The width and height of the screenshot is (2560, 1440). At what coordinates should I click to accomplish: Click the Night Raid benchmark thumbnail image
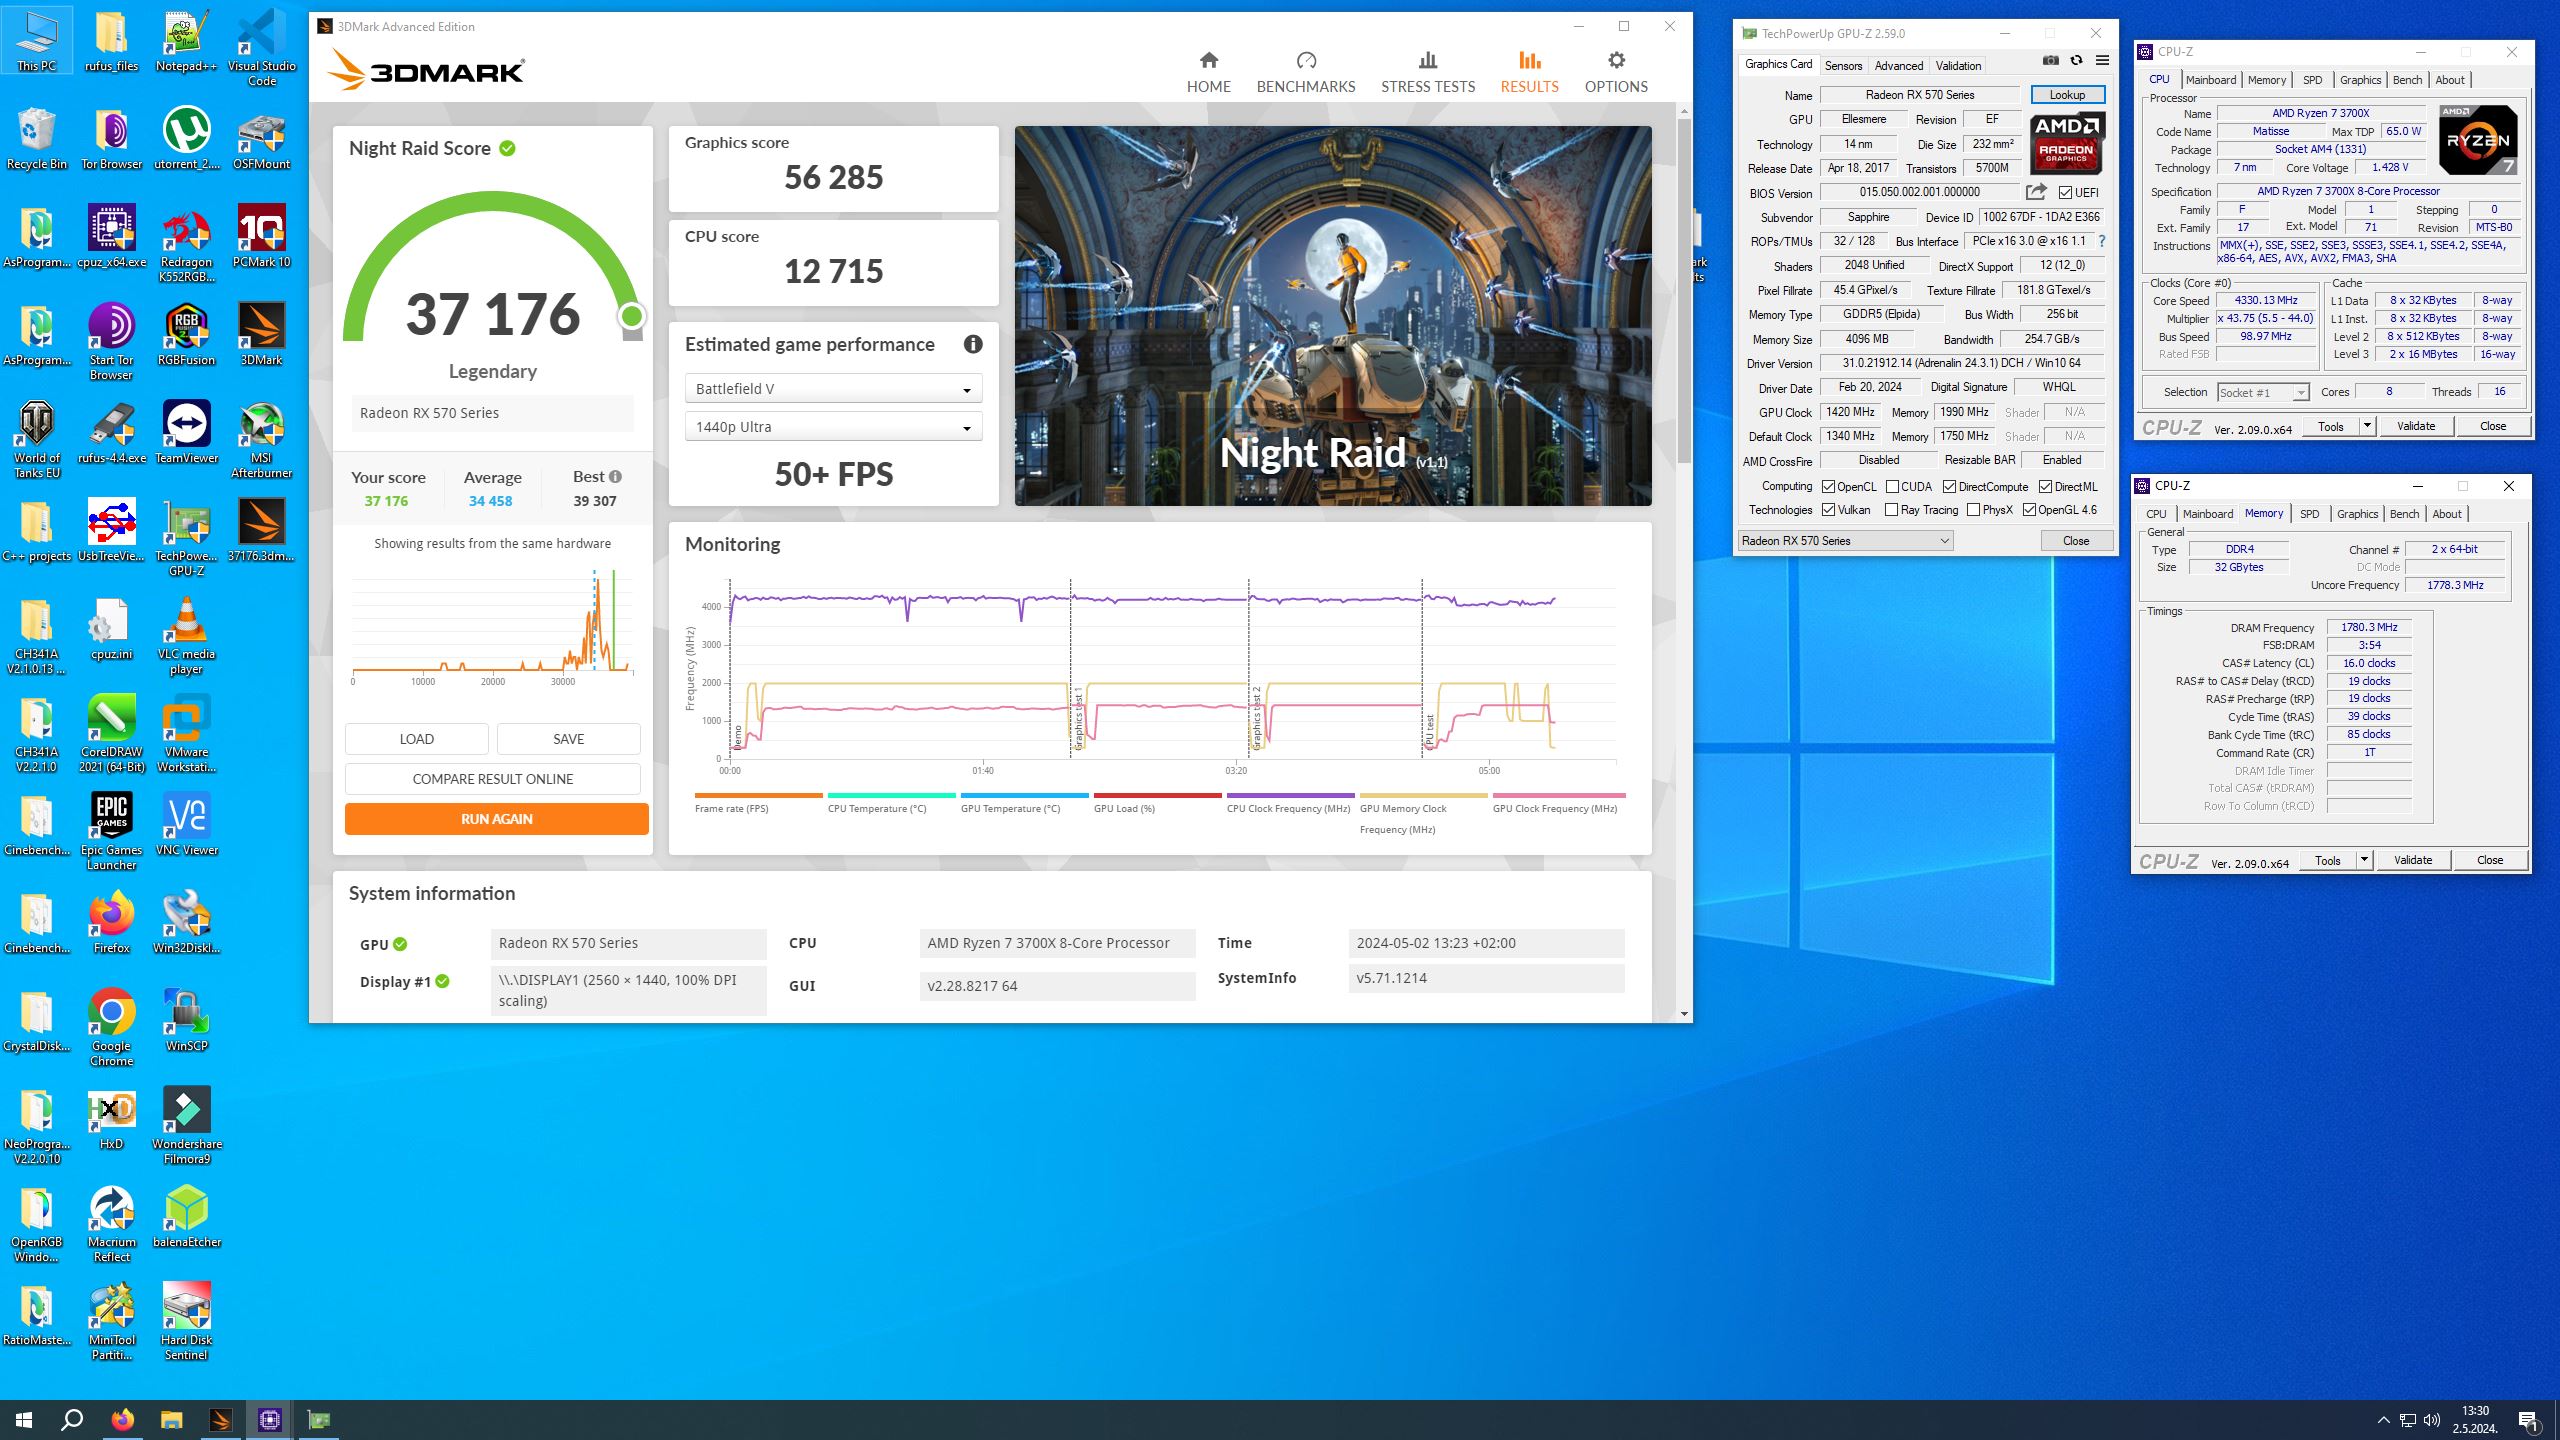point(1333,316)
